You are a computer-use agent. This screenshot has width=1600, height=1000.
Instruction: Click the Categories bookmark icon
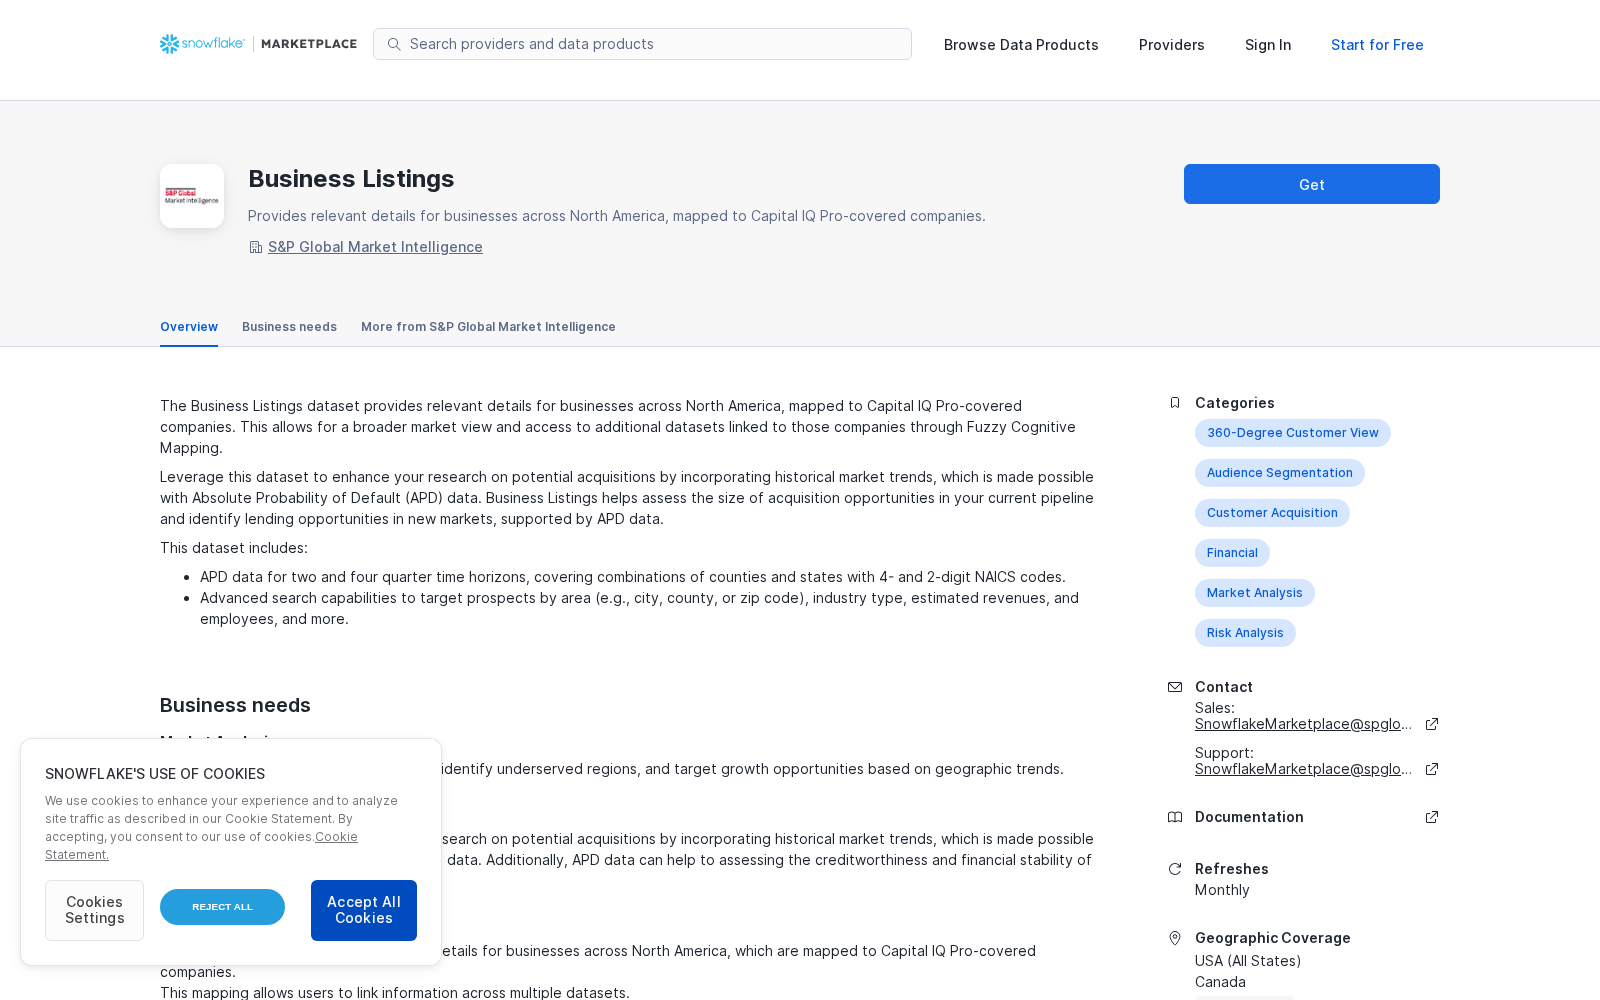click(1175, 403)
